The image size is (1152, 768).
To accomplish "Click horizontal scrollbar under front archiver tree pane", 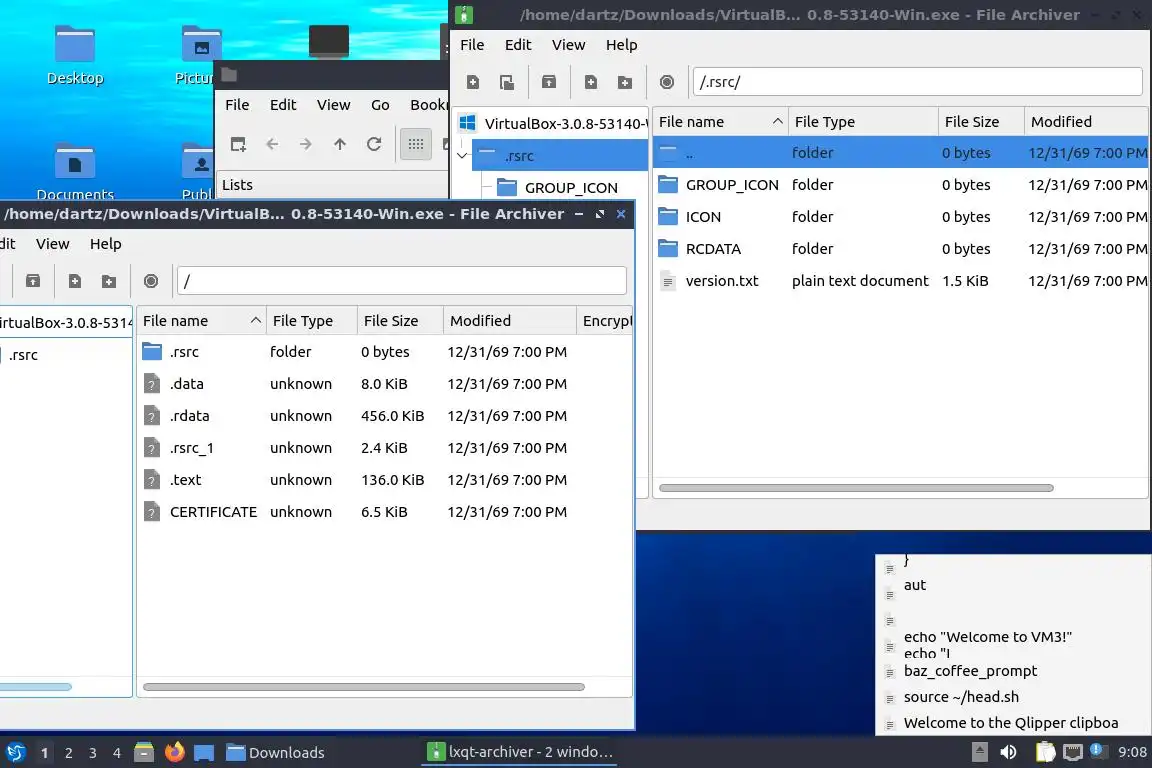I will pyautogui.click(x=35, y=687).
